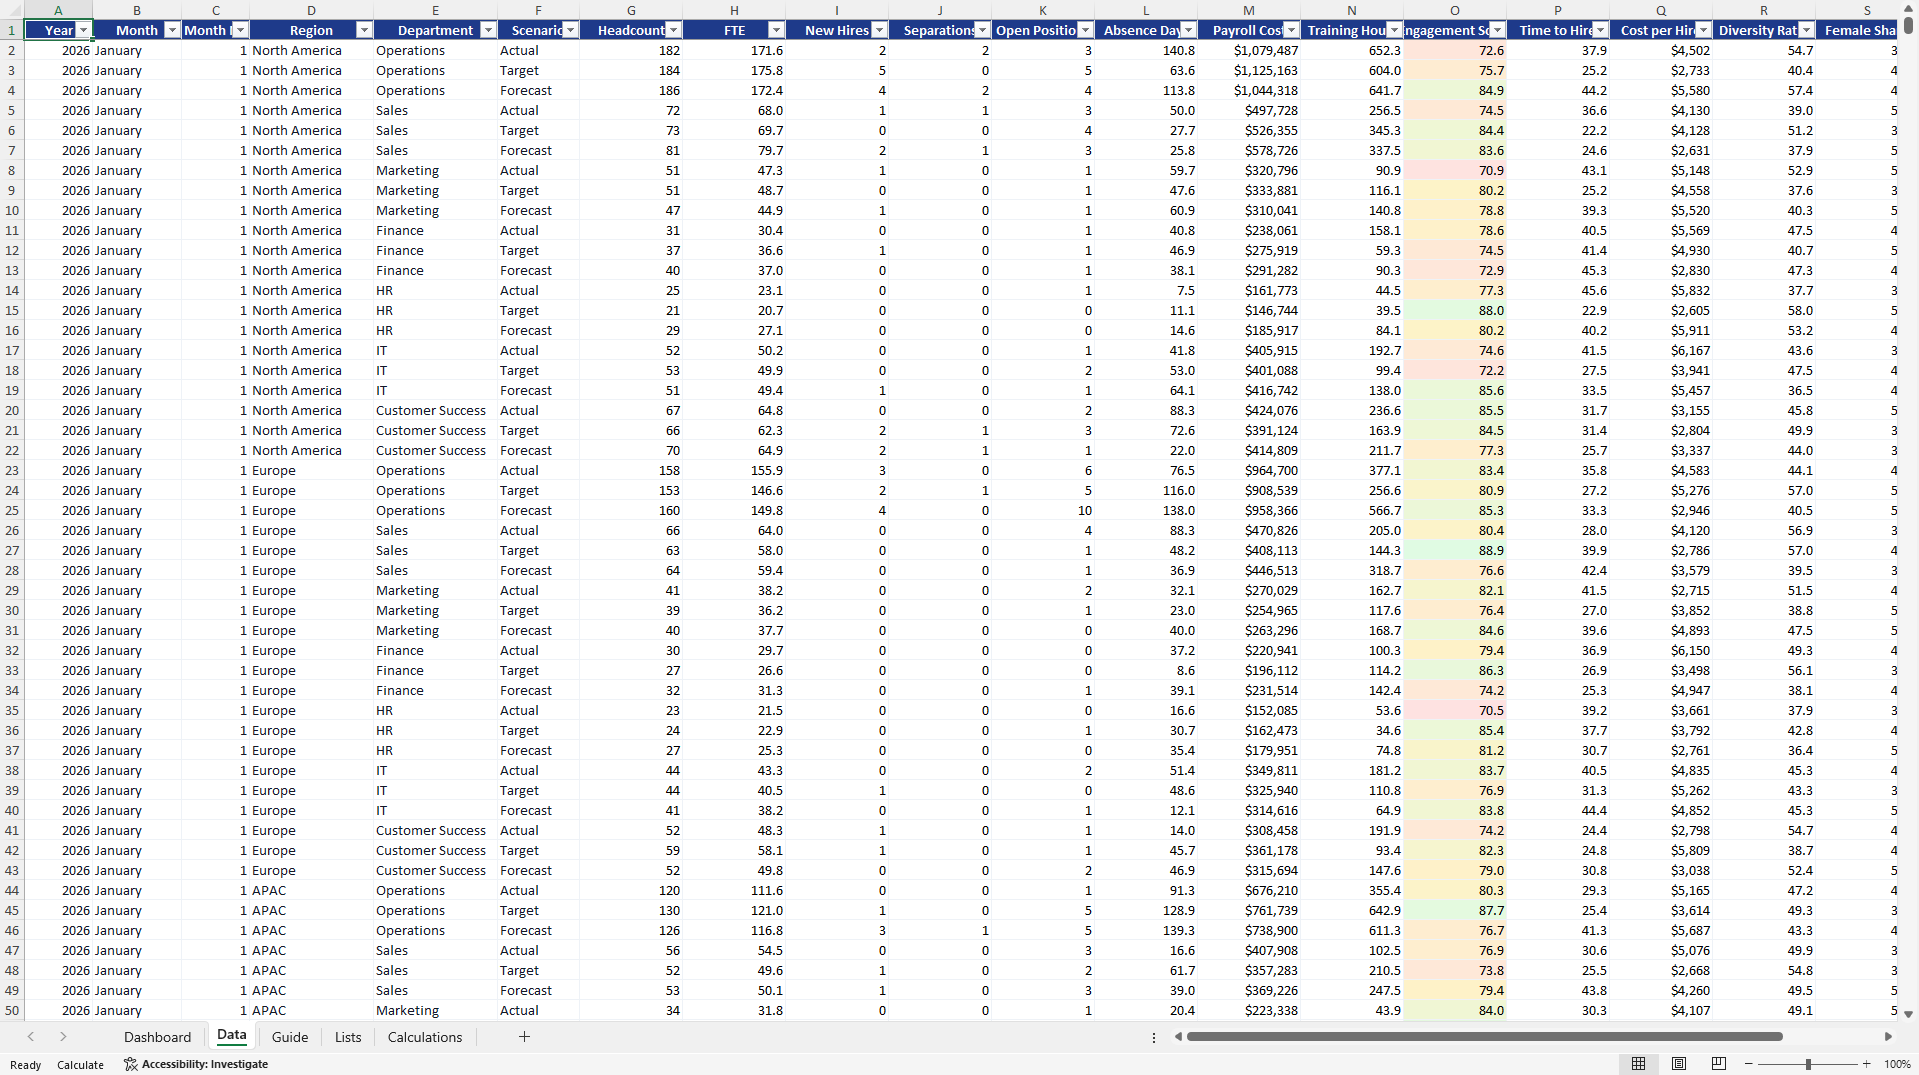The width and height of the screenshot is (1919, 1075).
Task: Add a new sheet with plus icon
Action: [524, 1037]
